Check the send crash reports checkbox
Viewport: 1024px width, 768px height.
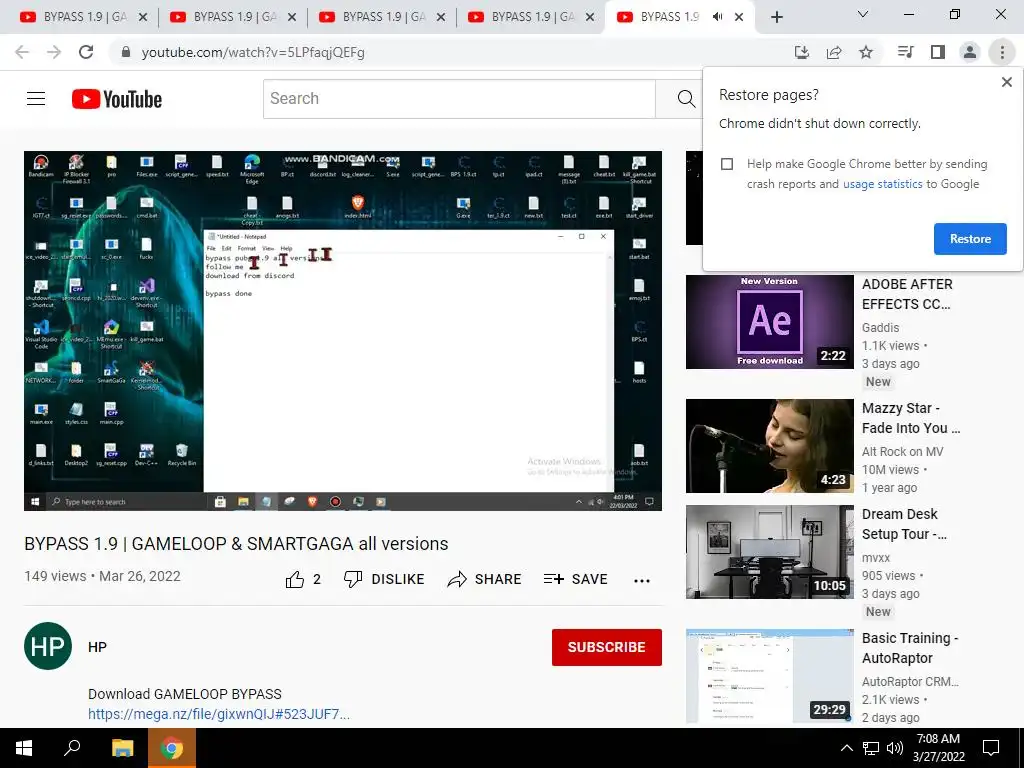pos(727,164)
